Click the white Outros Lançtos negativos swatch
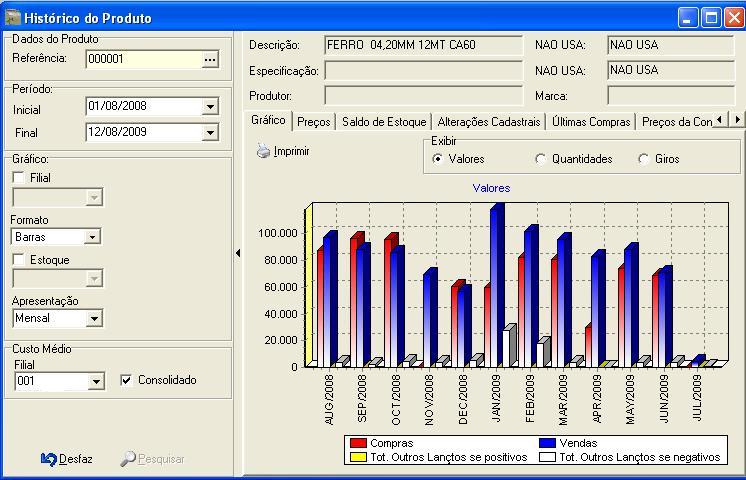Image resolution: width=746 pixels, height=480 pixels. tap(548, 457)
